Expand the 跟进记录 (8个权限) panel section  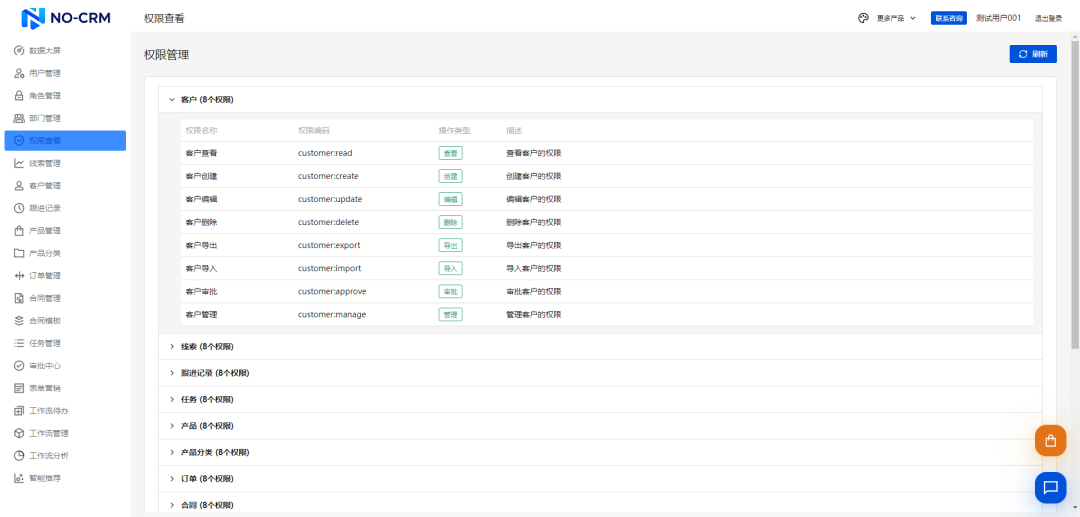click(600, 373)
